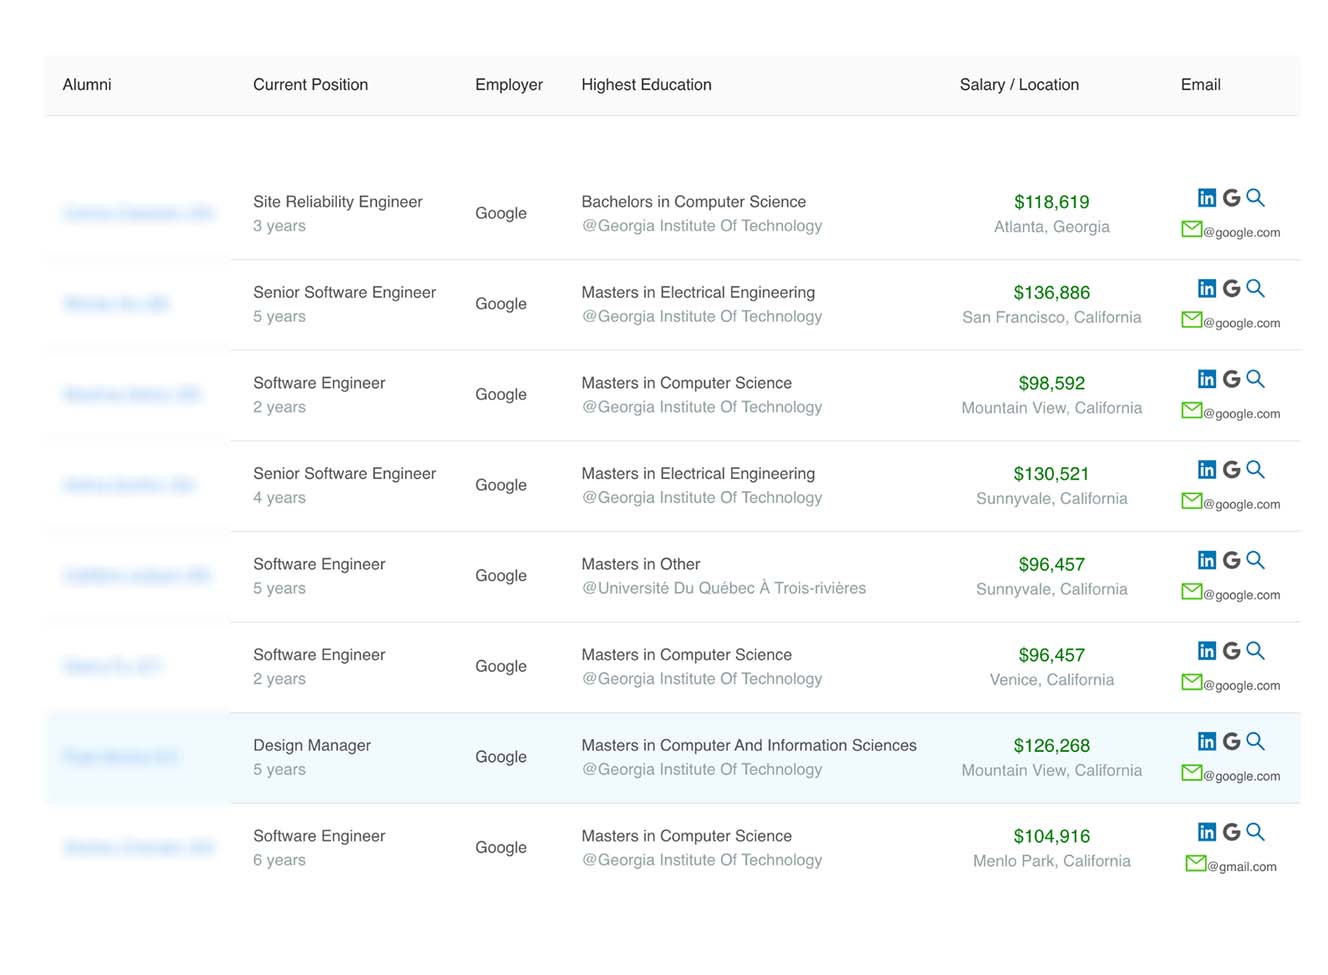Click the Site Reliability Engineer position text
The image size is (1328, 975).
pos(338,202)
